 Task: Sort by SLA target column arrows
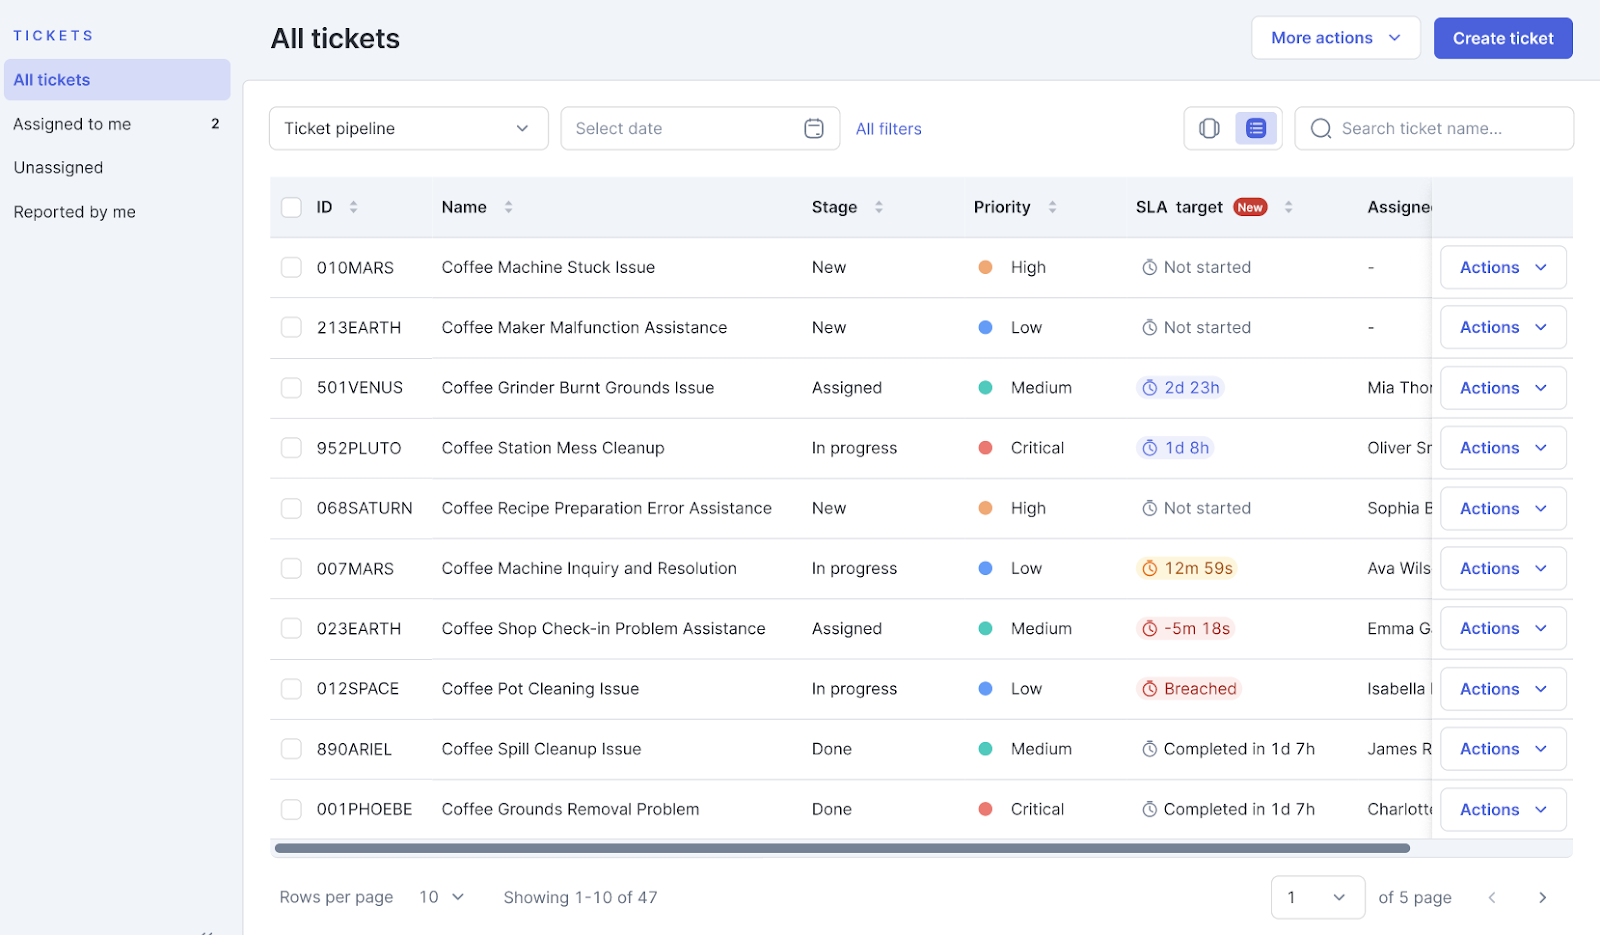[1288, 207]
